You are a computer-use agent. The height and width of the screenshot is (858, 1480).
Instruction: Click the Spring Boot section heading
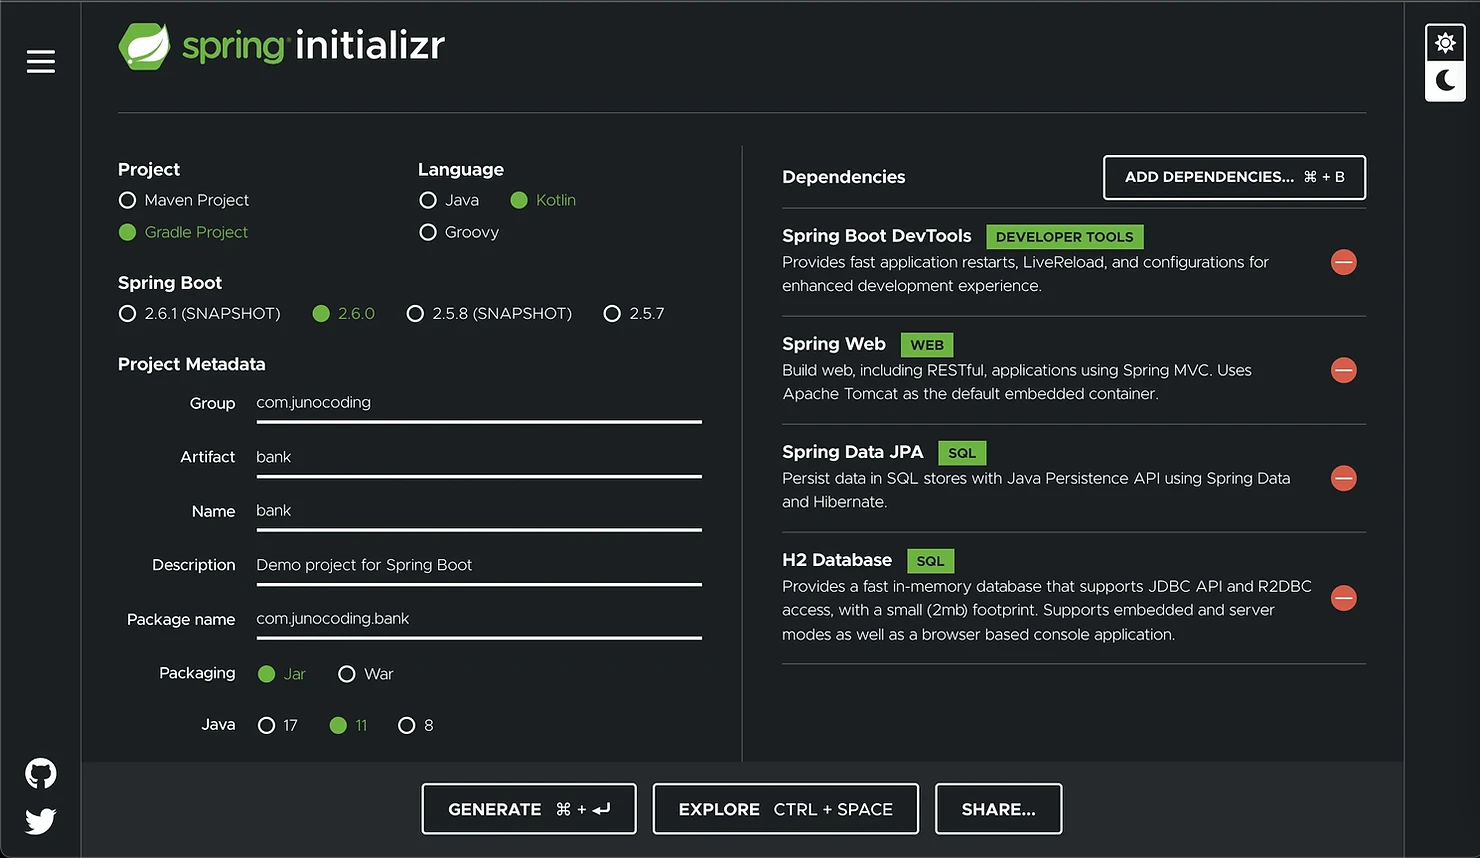pos(170,283)
